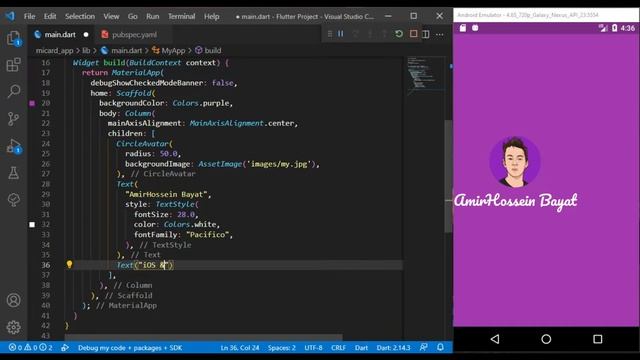The image size is (640, 360).
Task: Click the avatar image in the emulator
Action: pyautogui.click(x=515, y=162)
